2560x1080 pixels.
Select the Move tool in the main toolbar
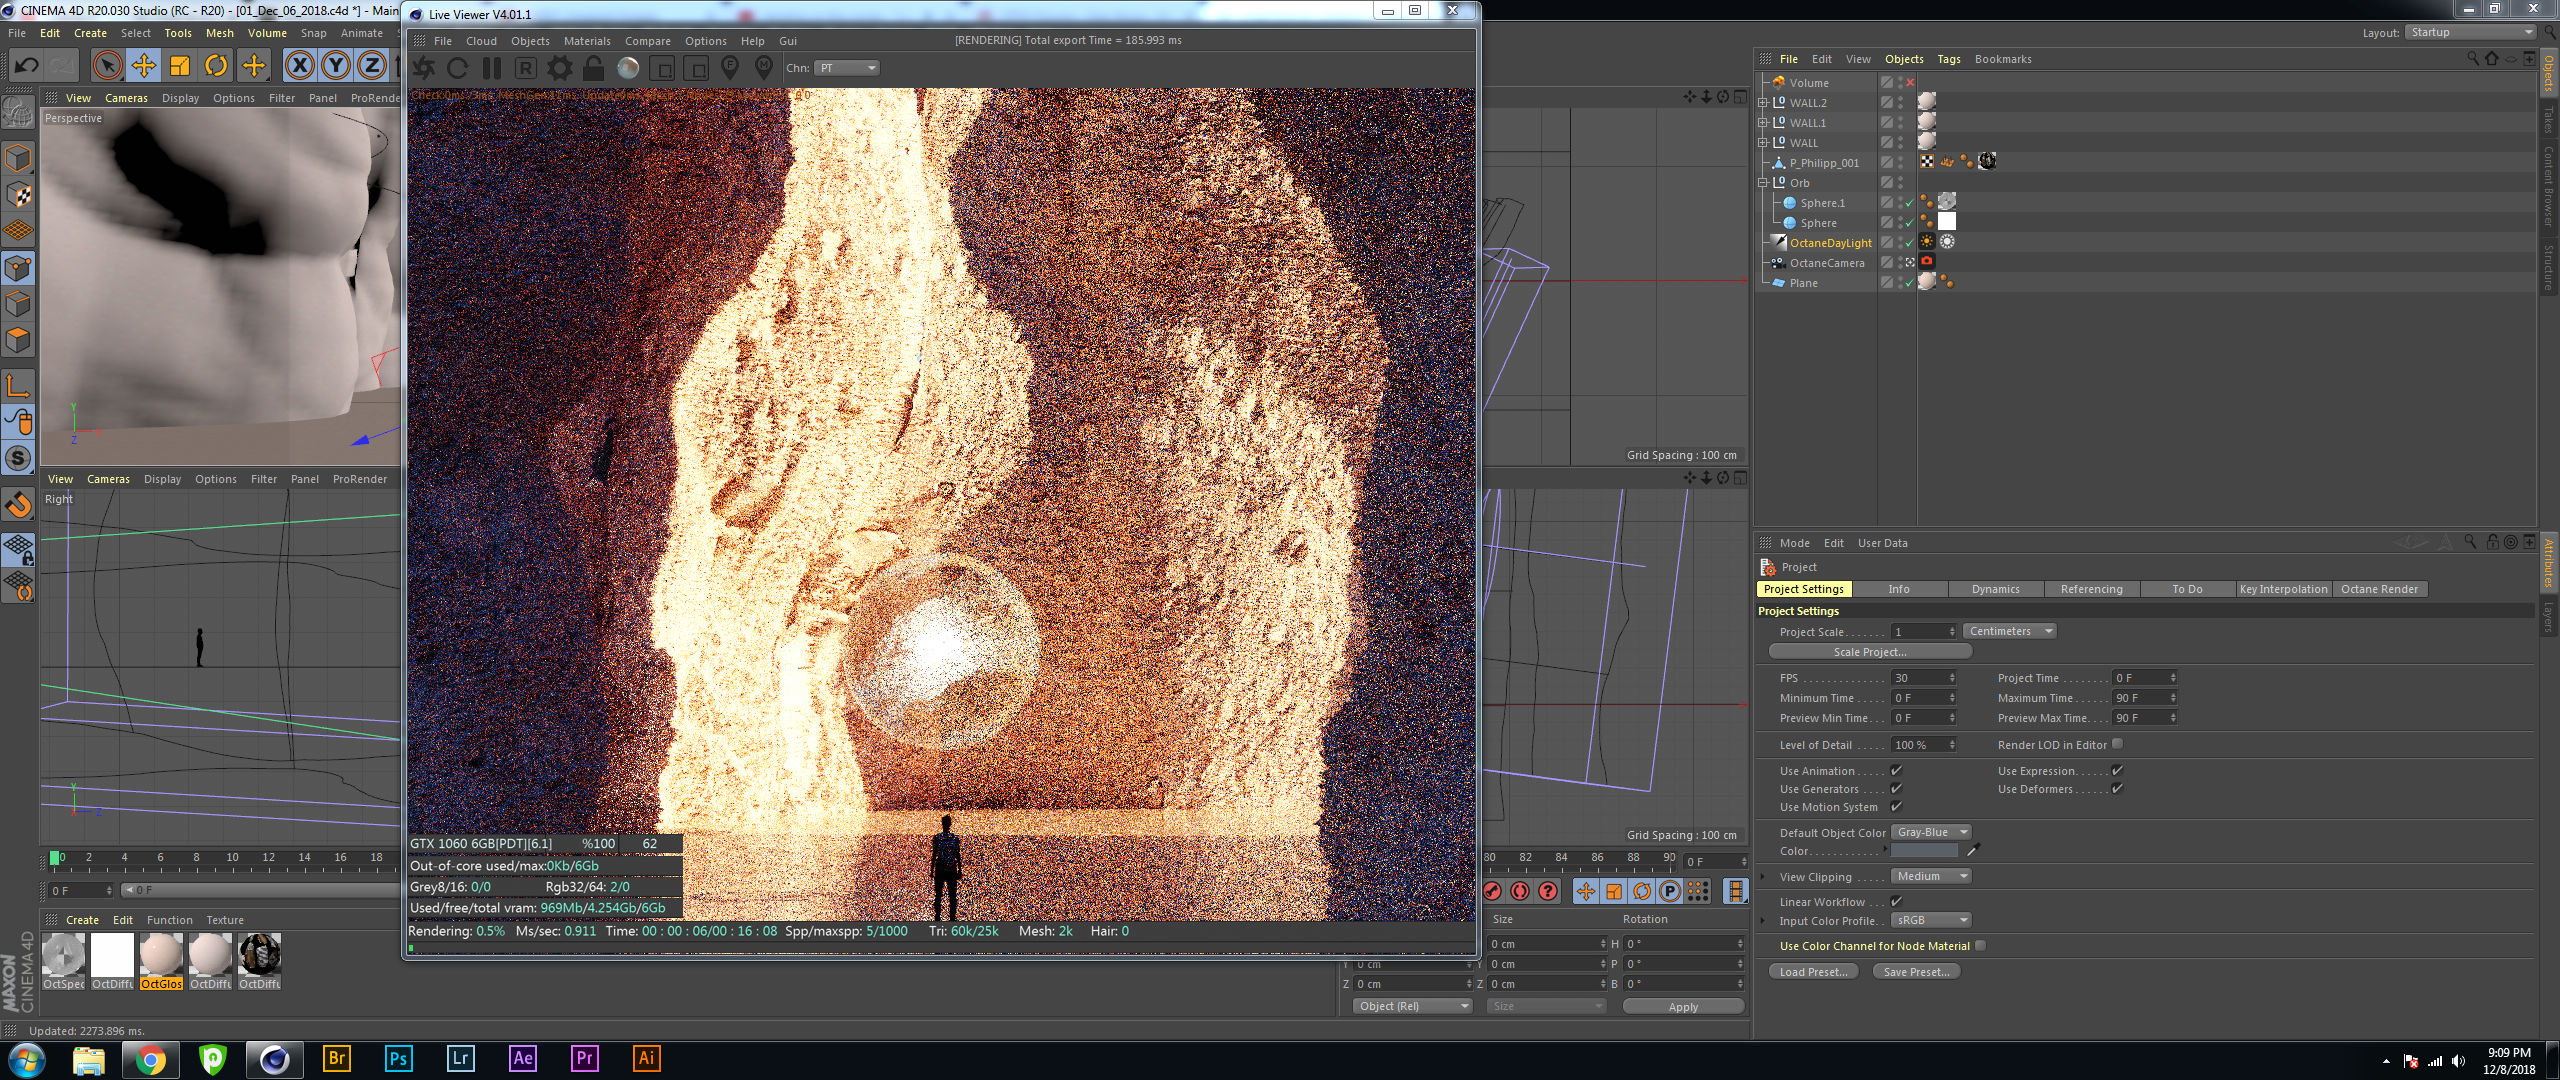(x=144, y=66)
